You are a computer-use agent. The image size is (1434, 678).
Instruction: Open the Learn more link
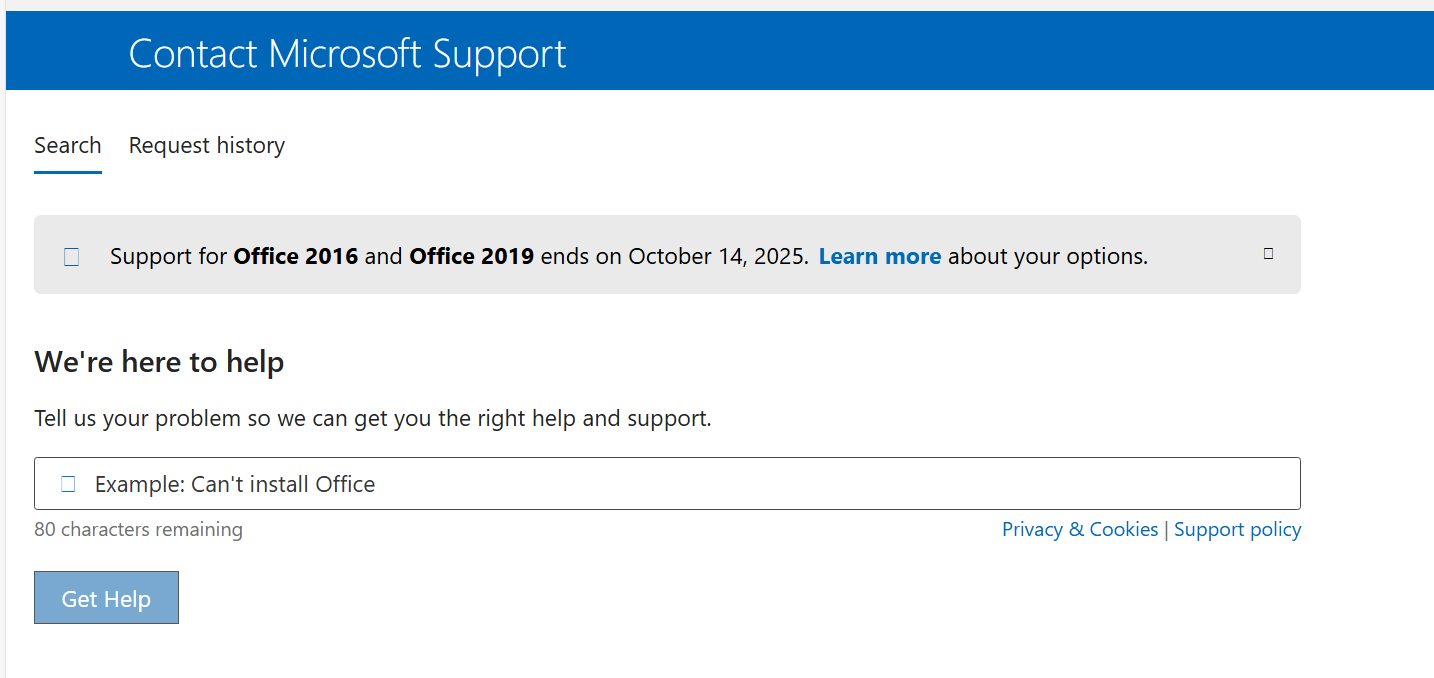coord(880,256)
